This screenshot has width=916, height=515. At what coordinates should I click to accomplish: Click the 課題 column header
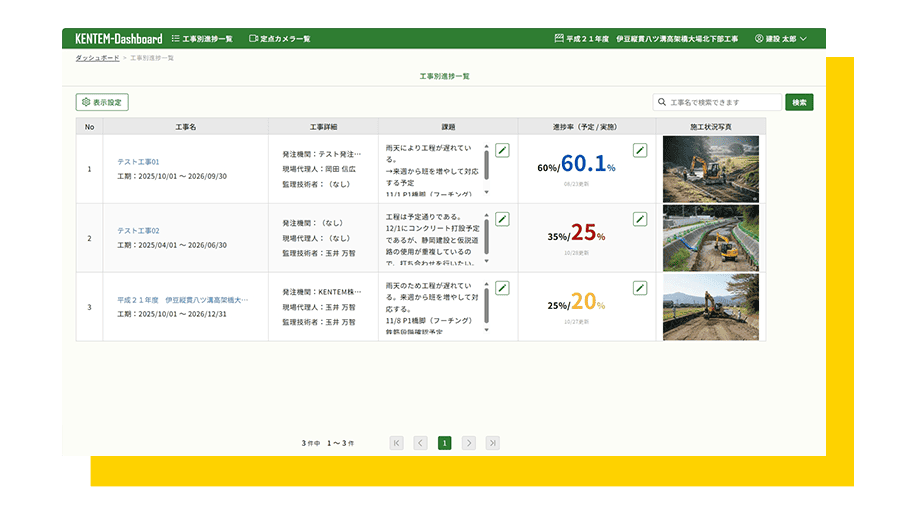tap(448, 127)
